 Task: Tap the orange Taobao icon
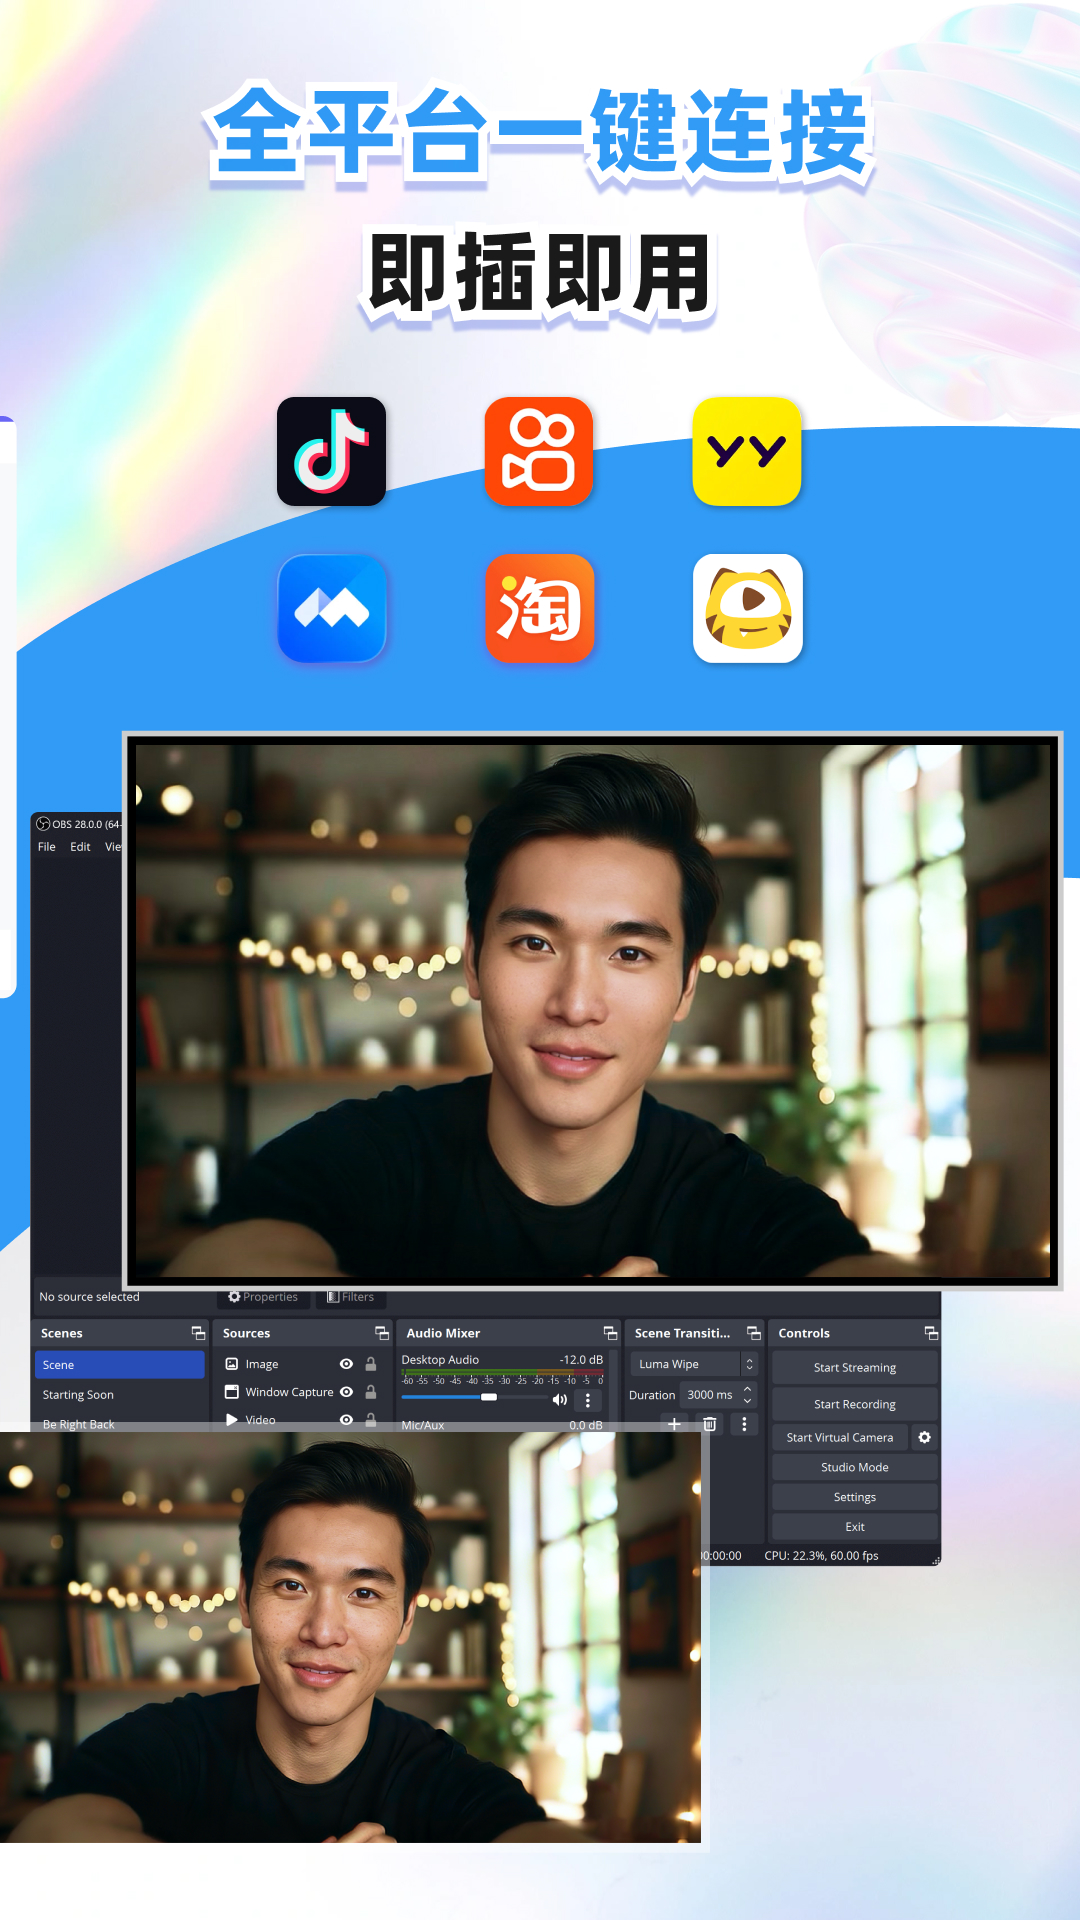tap(539, 608)
